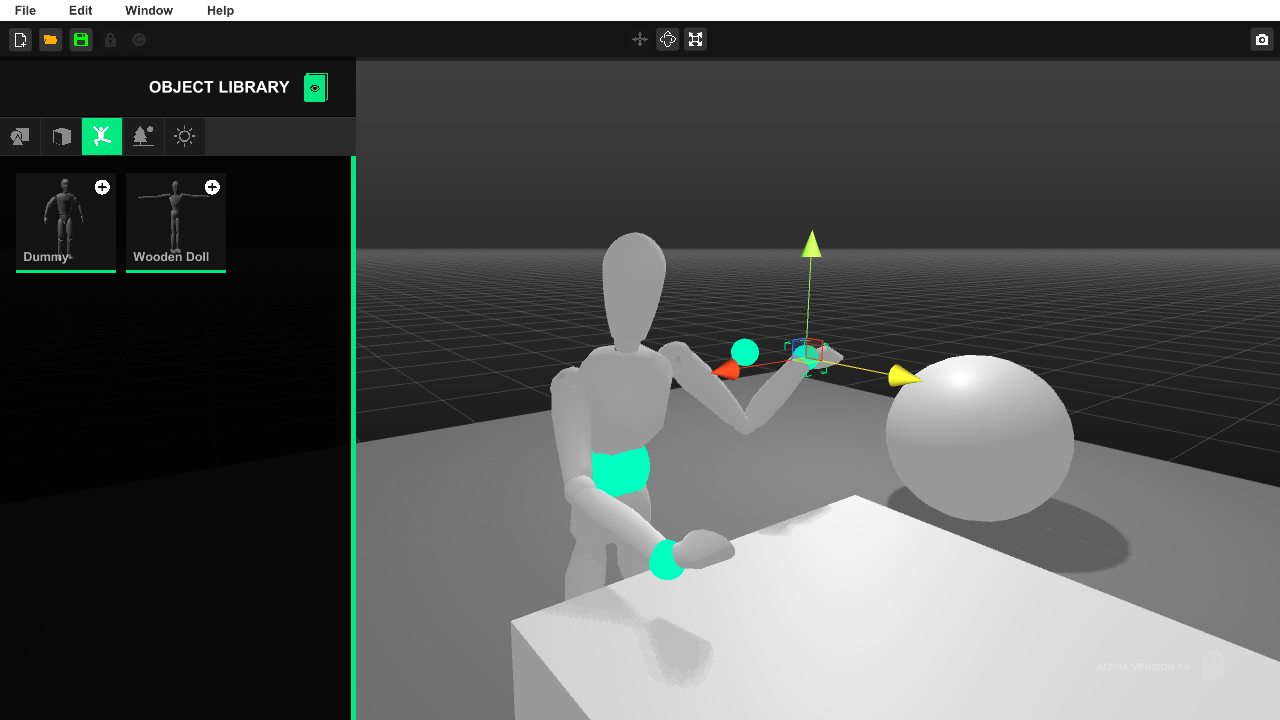1280x720 pixels.
Task: Open the environment tree library tab
Action: (143, 136)
